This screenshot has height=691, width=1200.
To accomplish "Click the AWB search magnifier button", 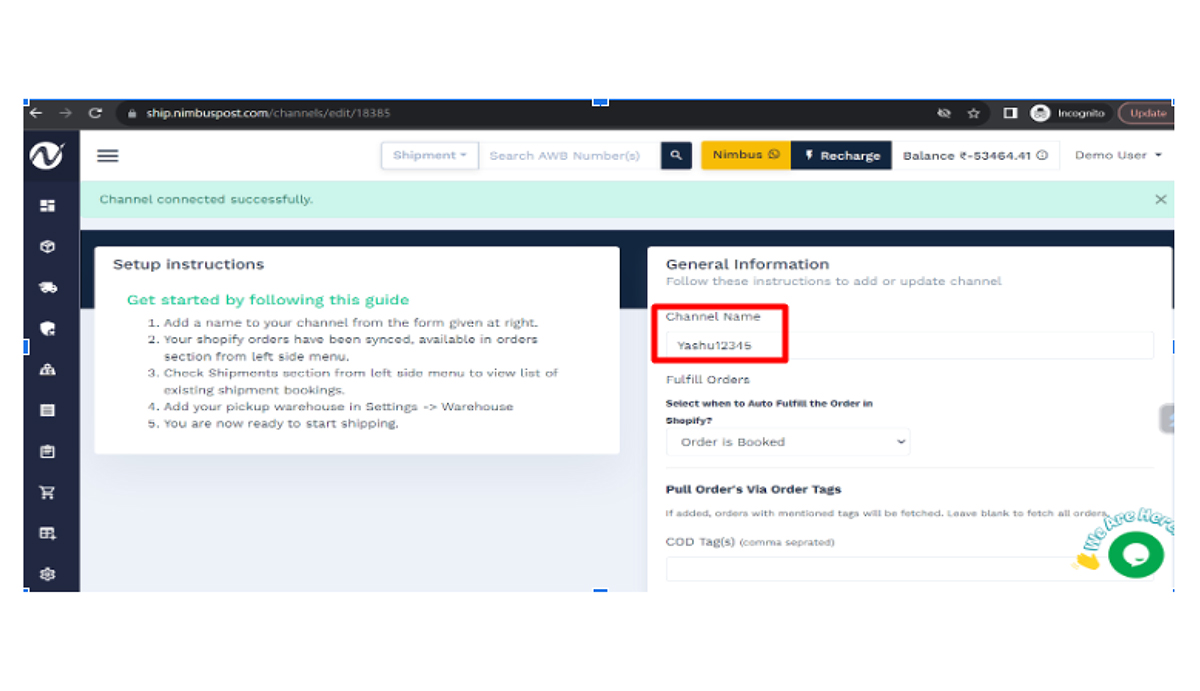I will (676, 155).
